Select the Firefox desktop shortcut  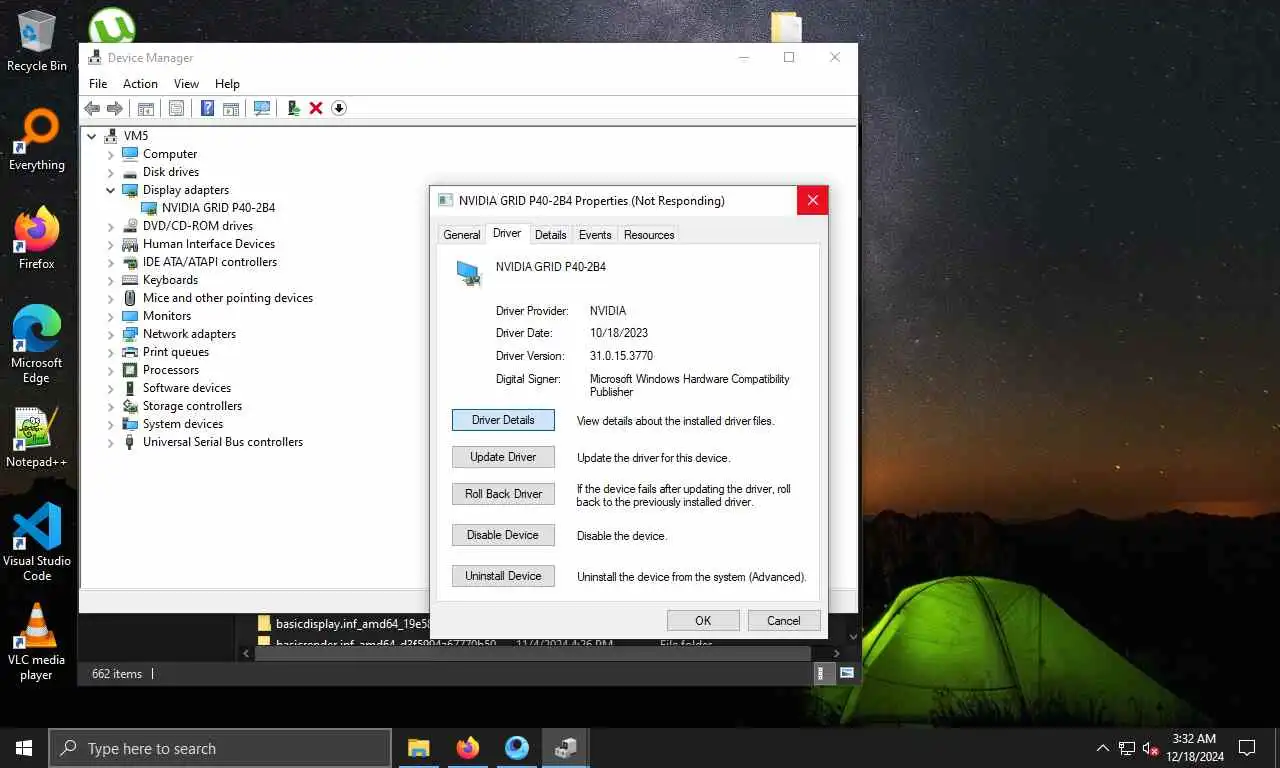[37, 238]
